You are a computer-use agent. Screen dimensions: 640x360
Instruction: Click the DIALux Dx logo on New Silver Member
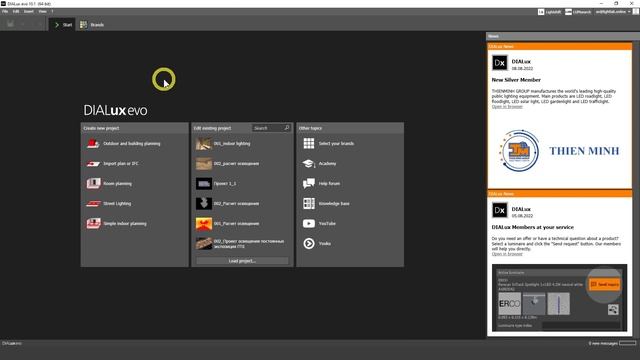pyautogui.click(x=500, y=63)
